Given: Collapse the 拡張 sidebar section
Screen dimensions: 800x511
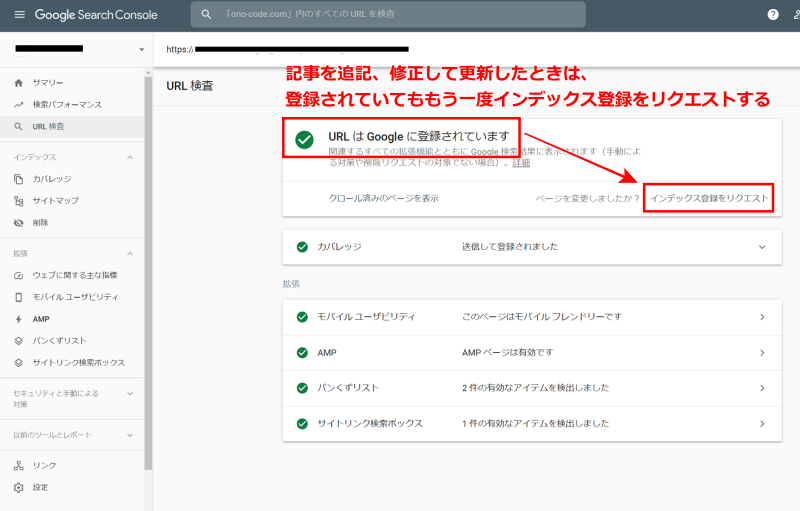Looking at the screenshot, I should click(x=129, y=253).
